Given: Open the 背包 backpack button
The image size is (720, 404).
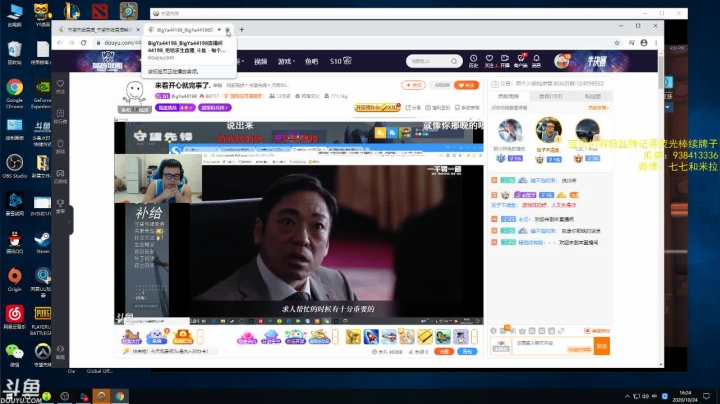Looking at the screenshot, I should (x=467, y=351).
